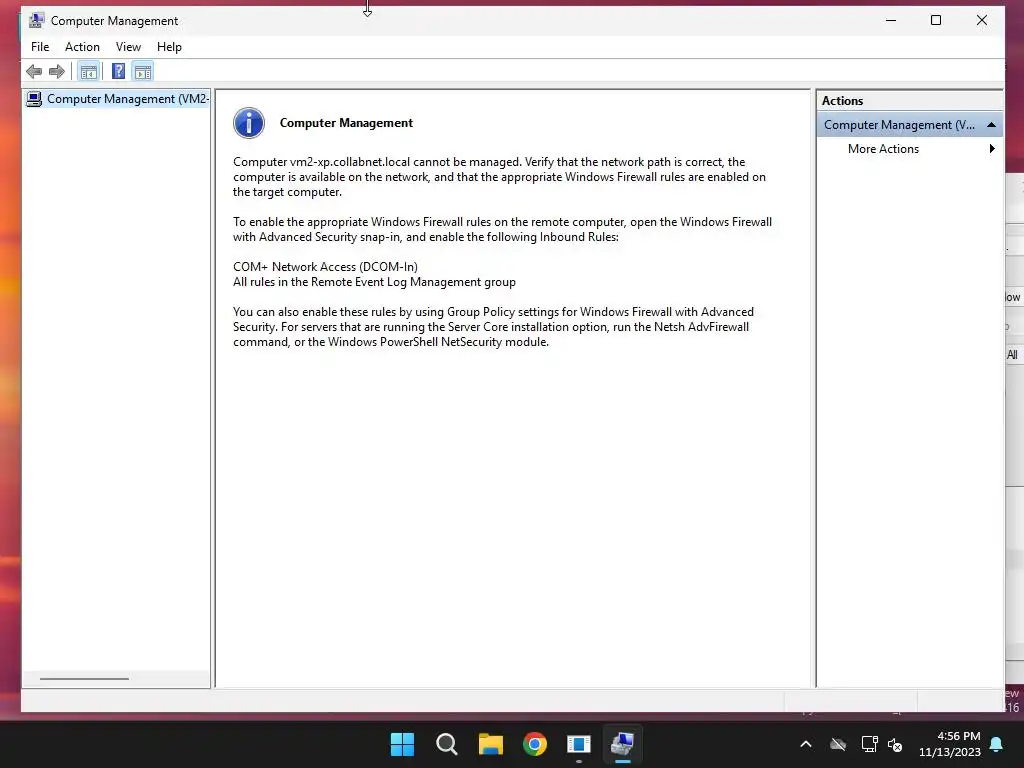Viewport: 1024px width, 768px height.
Task: Click the blue information icon
Action: point(249,123)
